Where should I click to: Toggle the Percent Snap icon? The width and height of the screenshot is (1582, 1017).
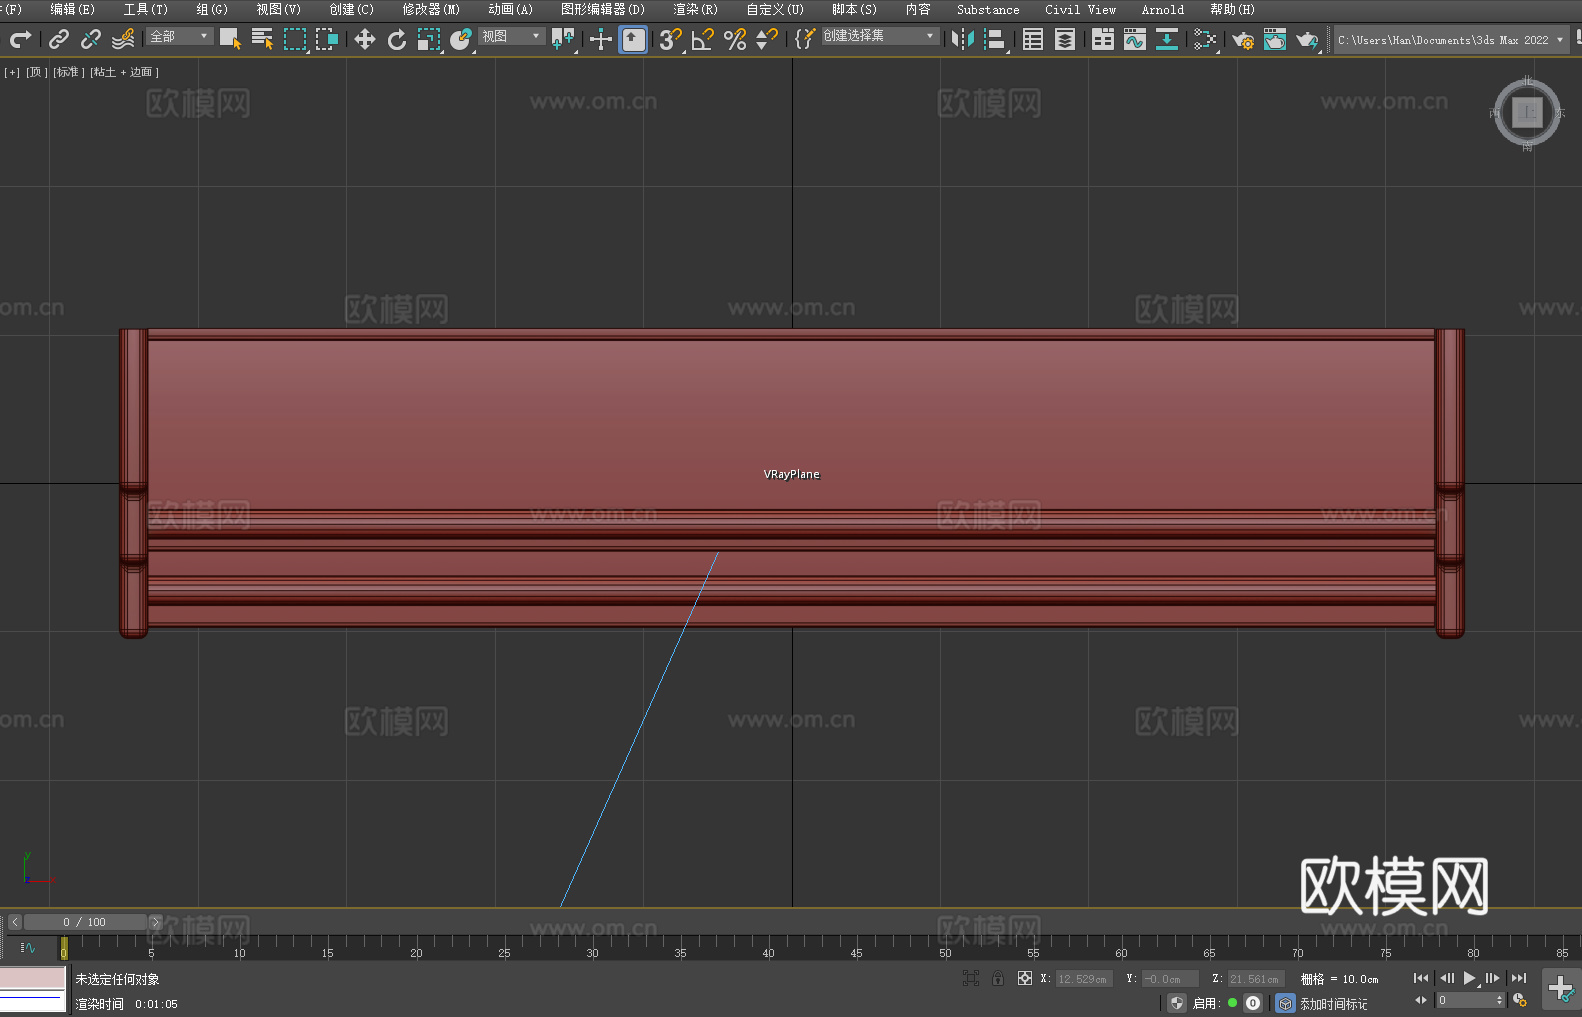(x=735, y=39)
